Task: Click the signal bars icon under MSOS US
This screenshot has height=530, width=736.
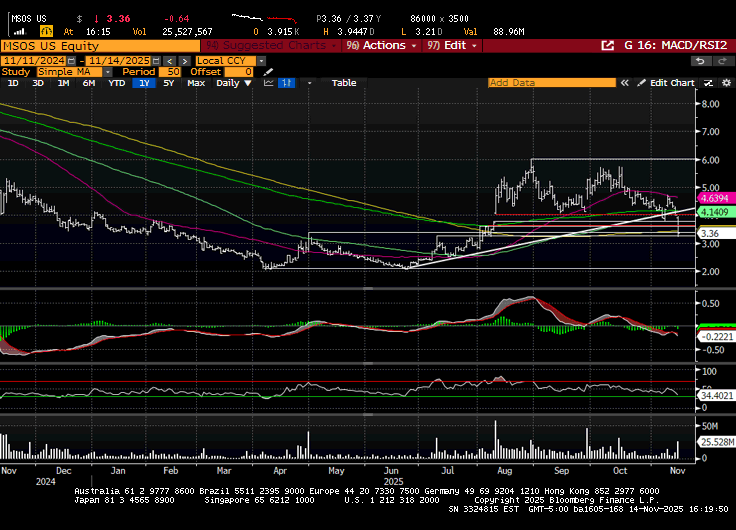Action: tap(19, 32)
